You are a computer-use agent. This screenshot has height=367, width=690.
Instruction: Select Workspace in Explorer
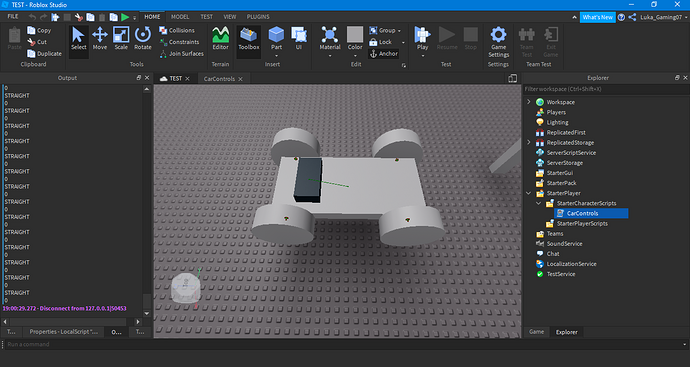(x=560, y=102)
